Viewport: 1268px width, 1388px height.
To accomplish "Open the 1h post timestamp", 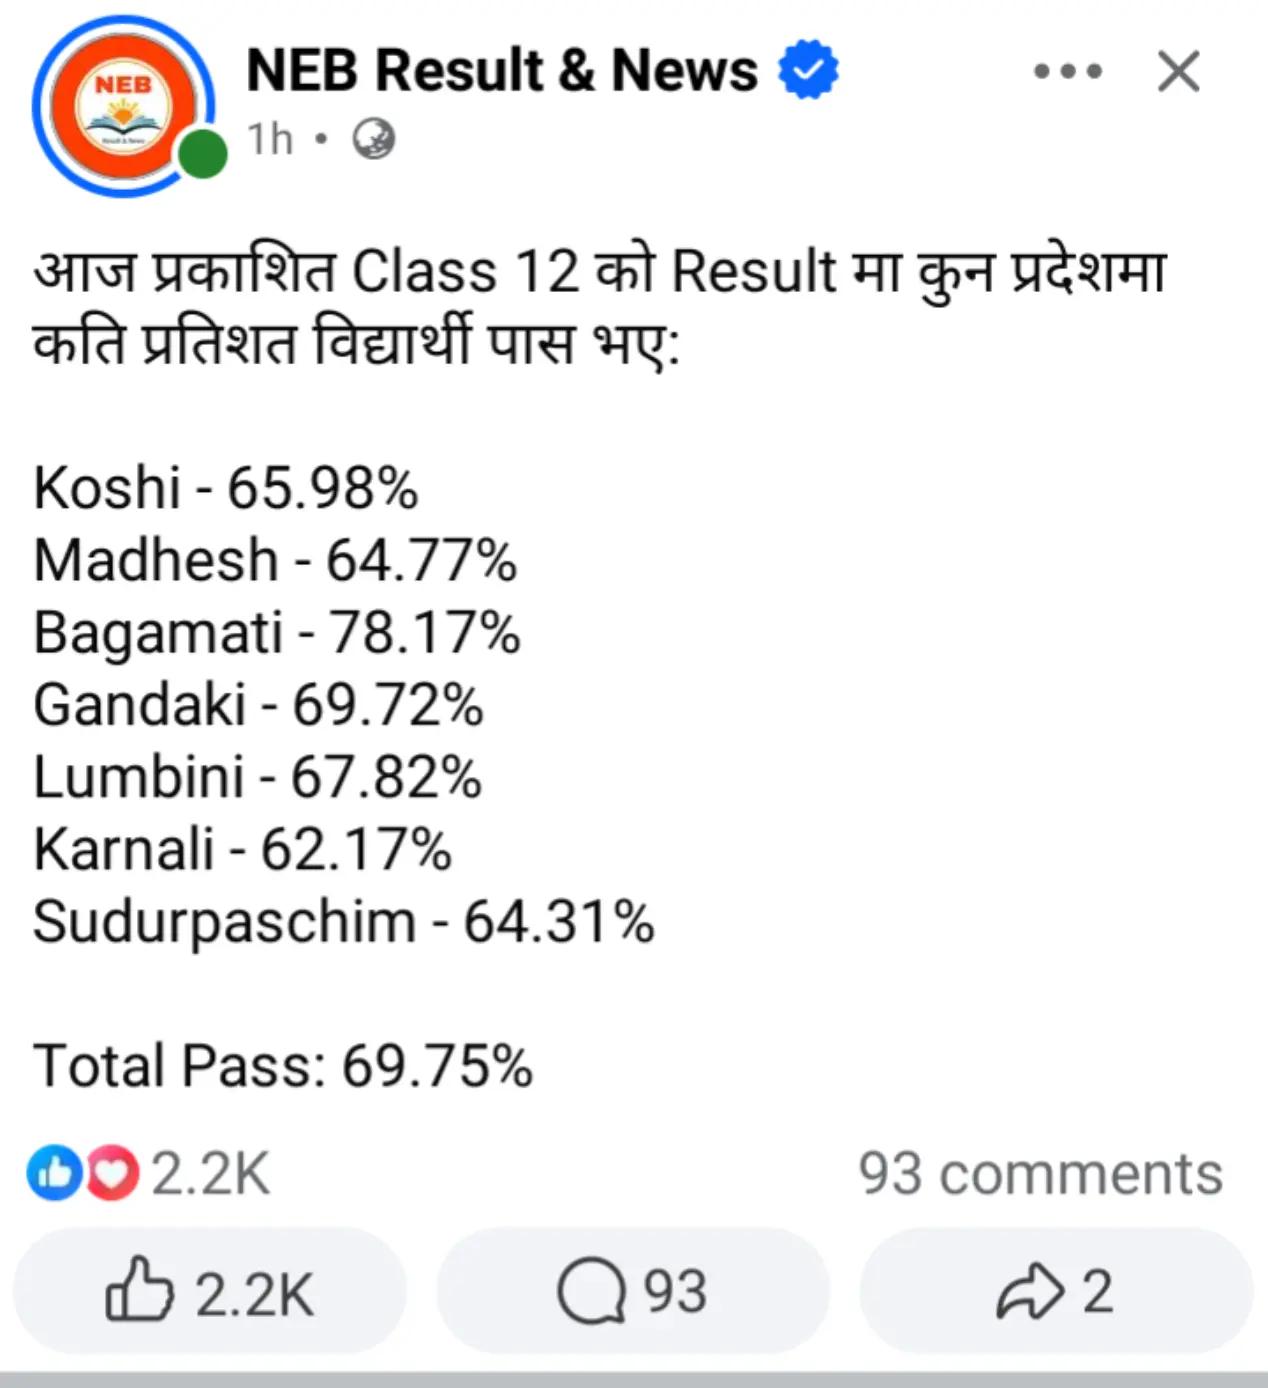I will pyautogui.click(x=270, y=139).
